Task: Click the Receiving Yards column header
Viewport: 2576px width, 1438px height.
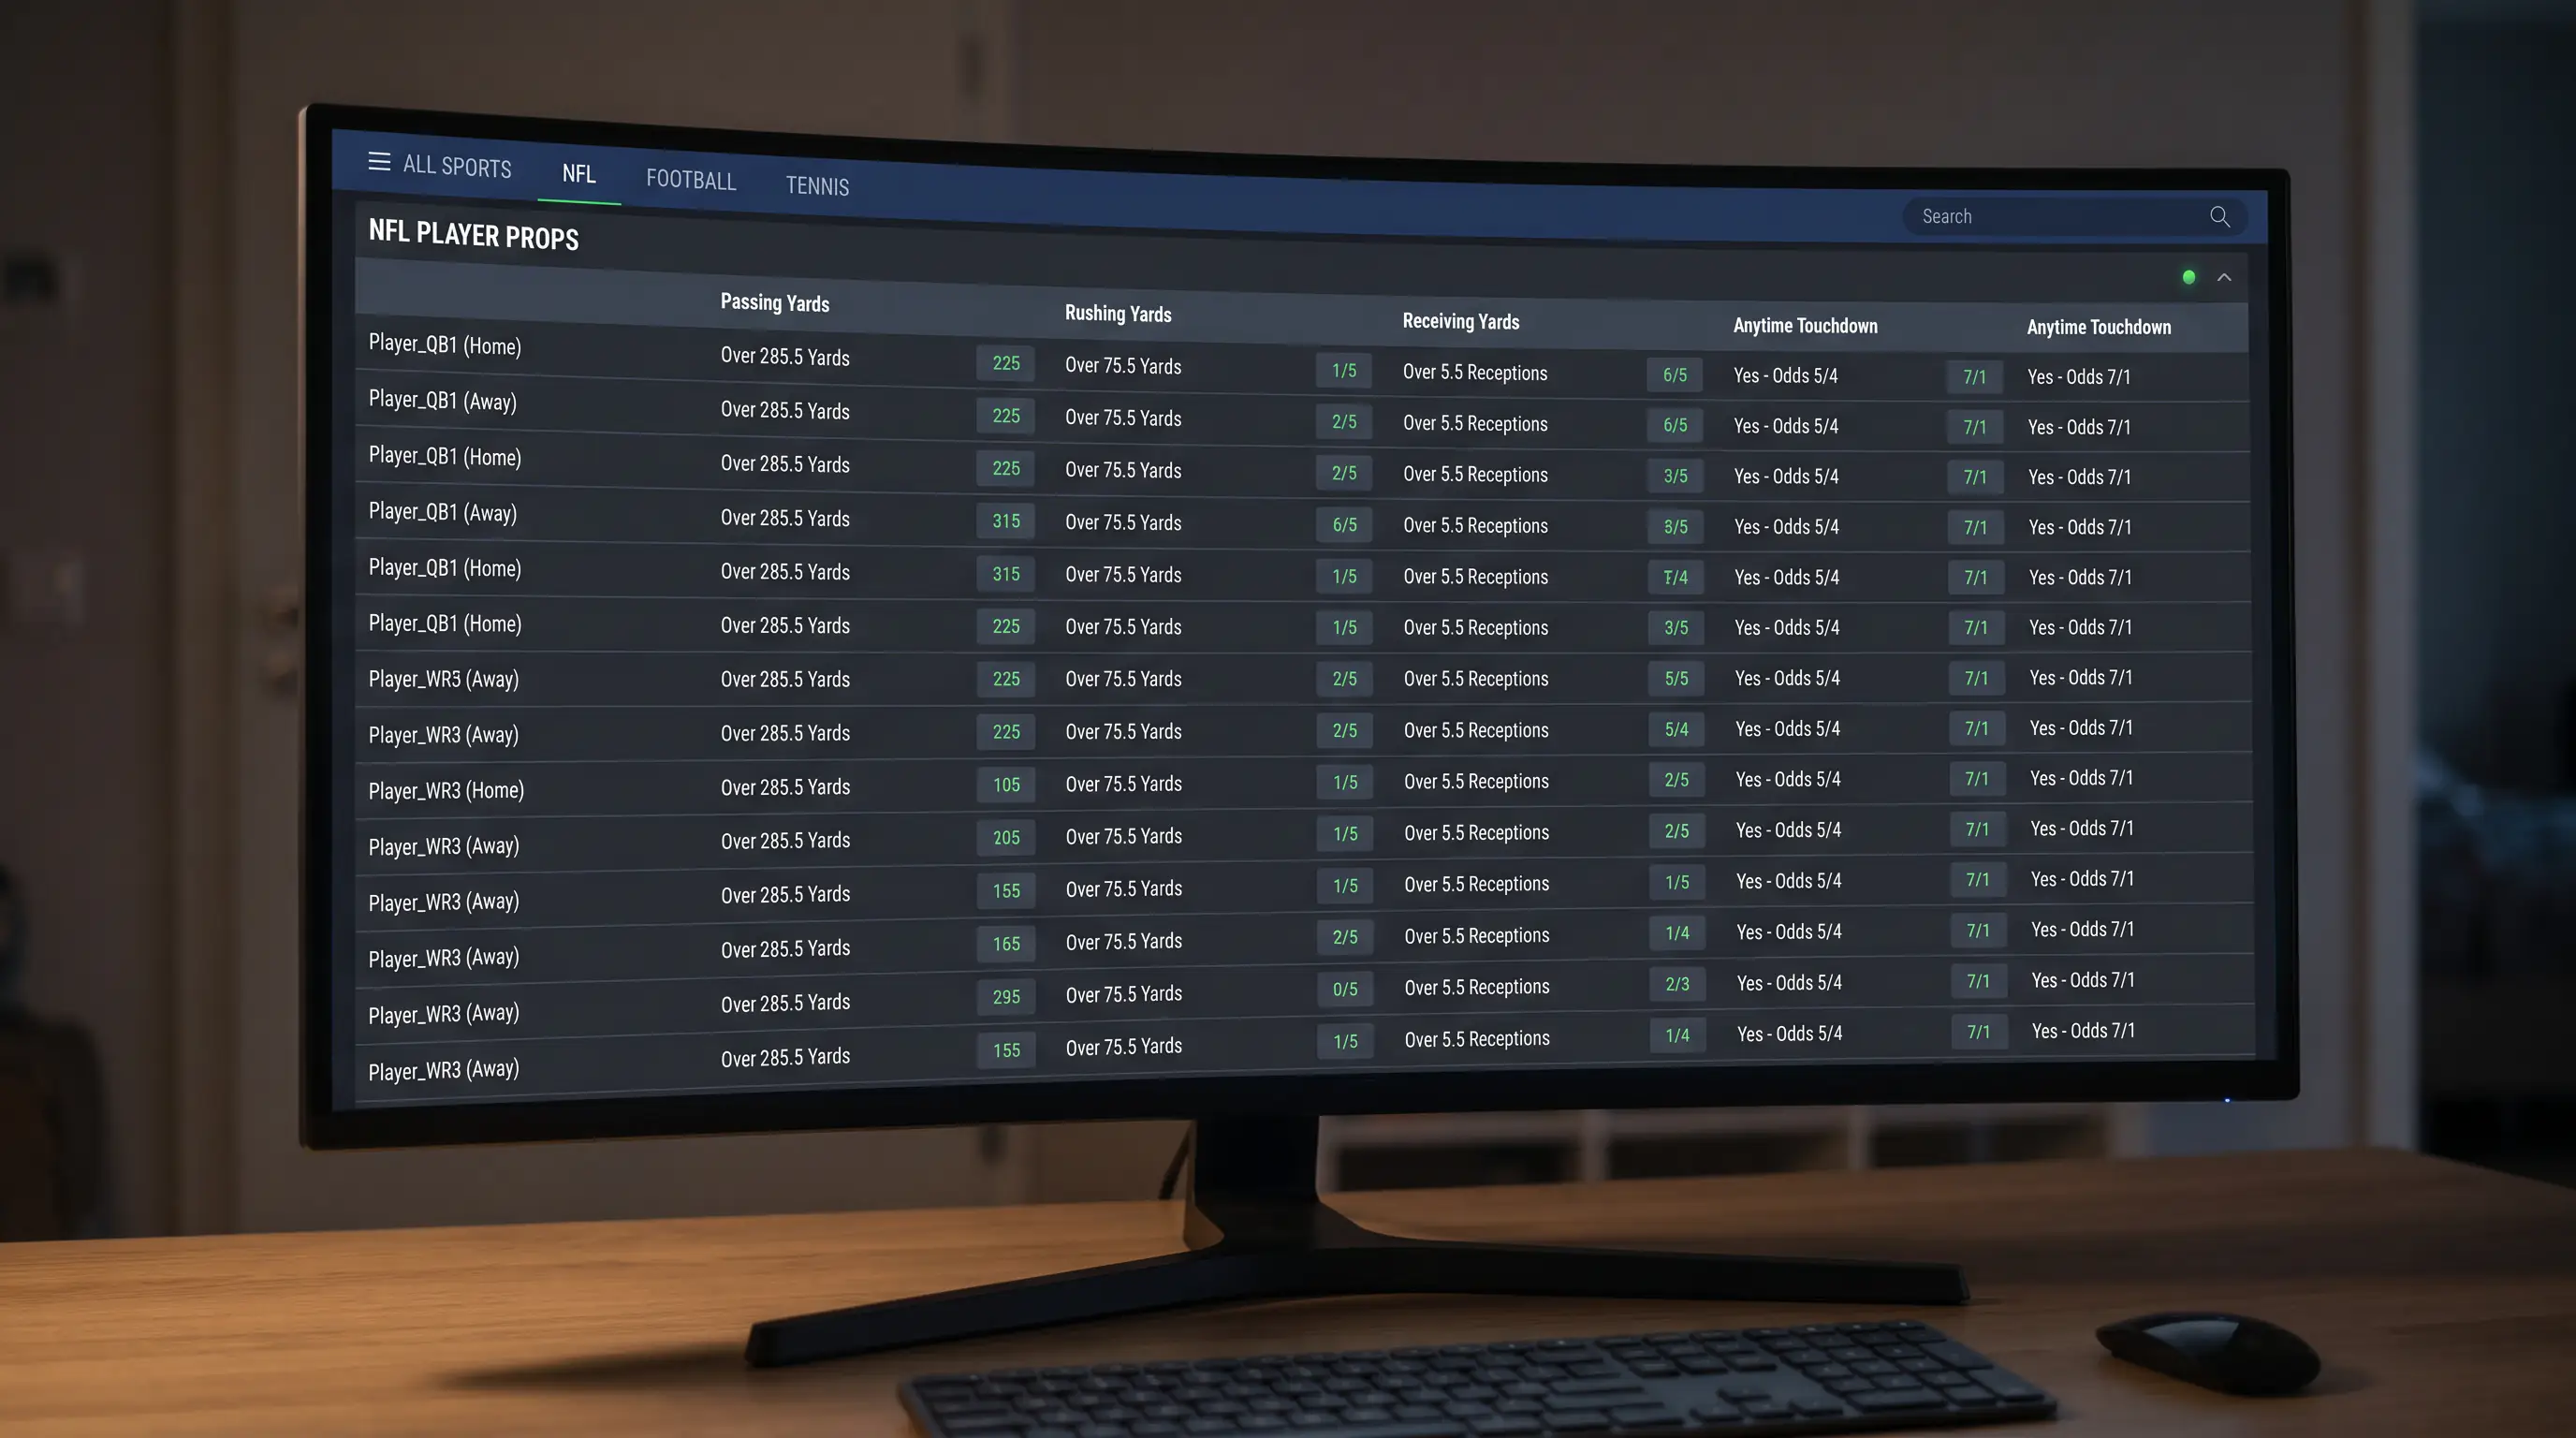Action: (x=1461, y=321)
